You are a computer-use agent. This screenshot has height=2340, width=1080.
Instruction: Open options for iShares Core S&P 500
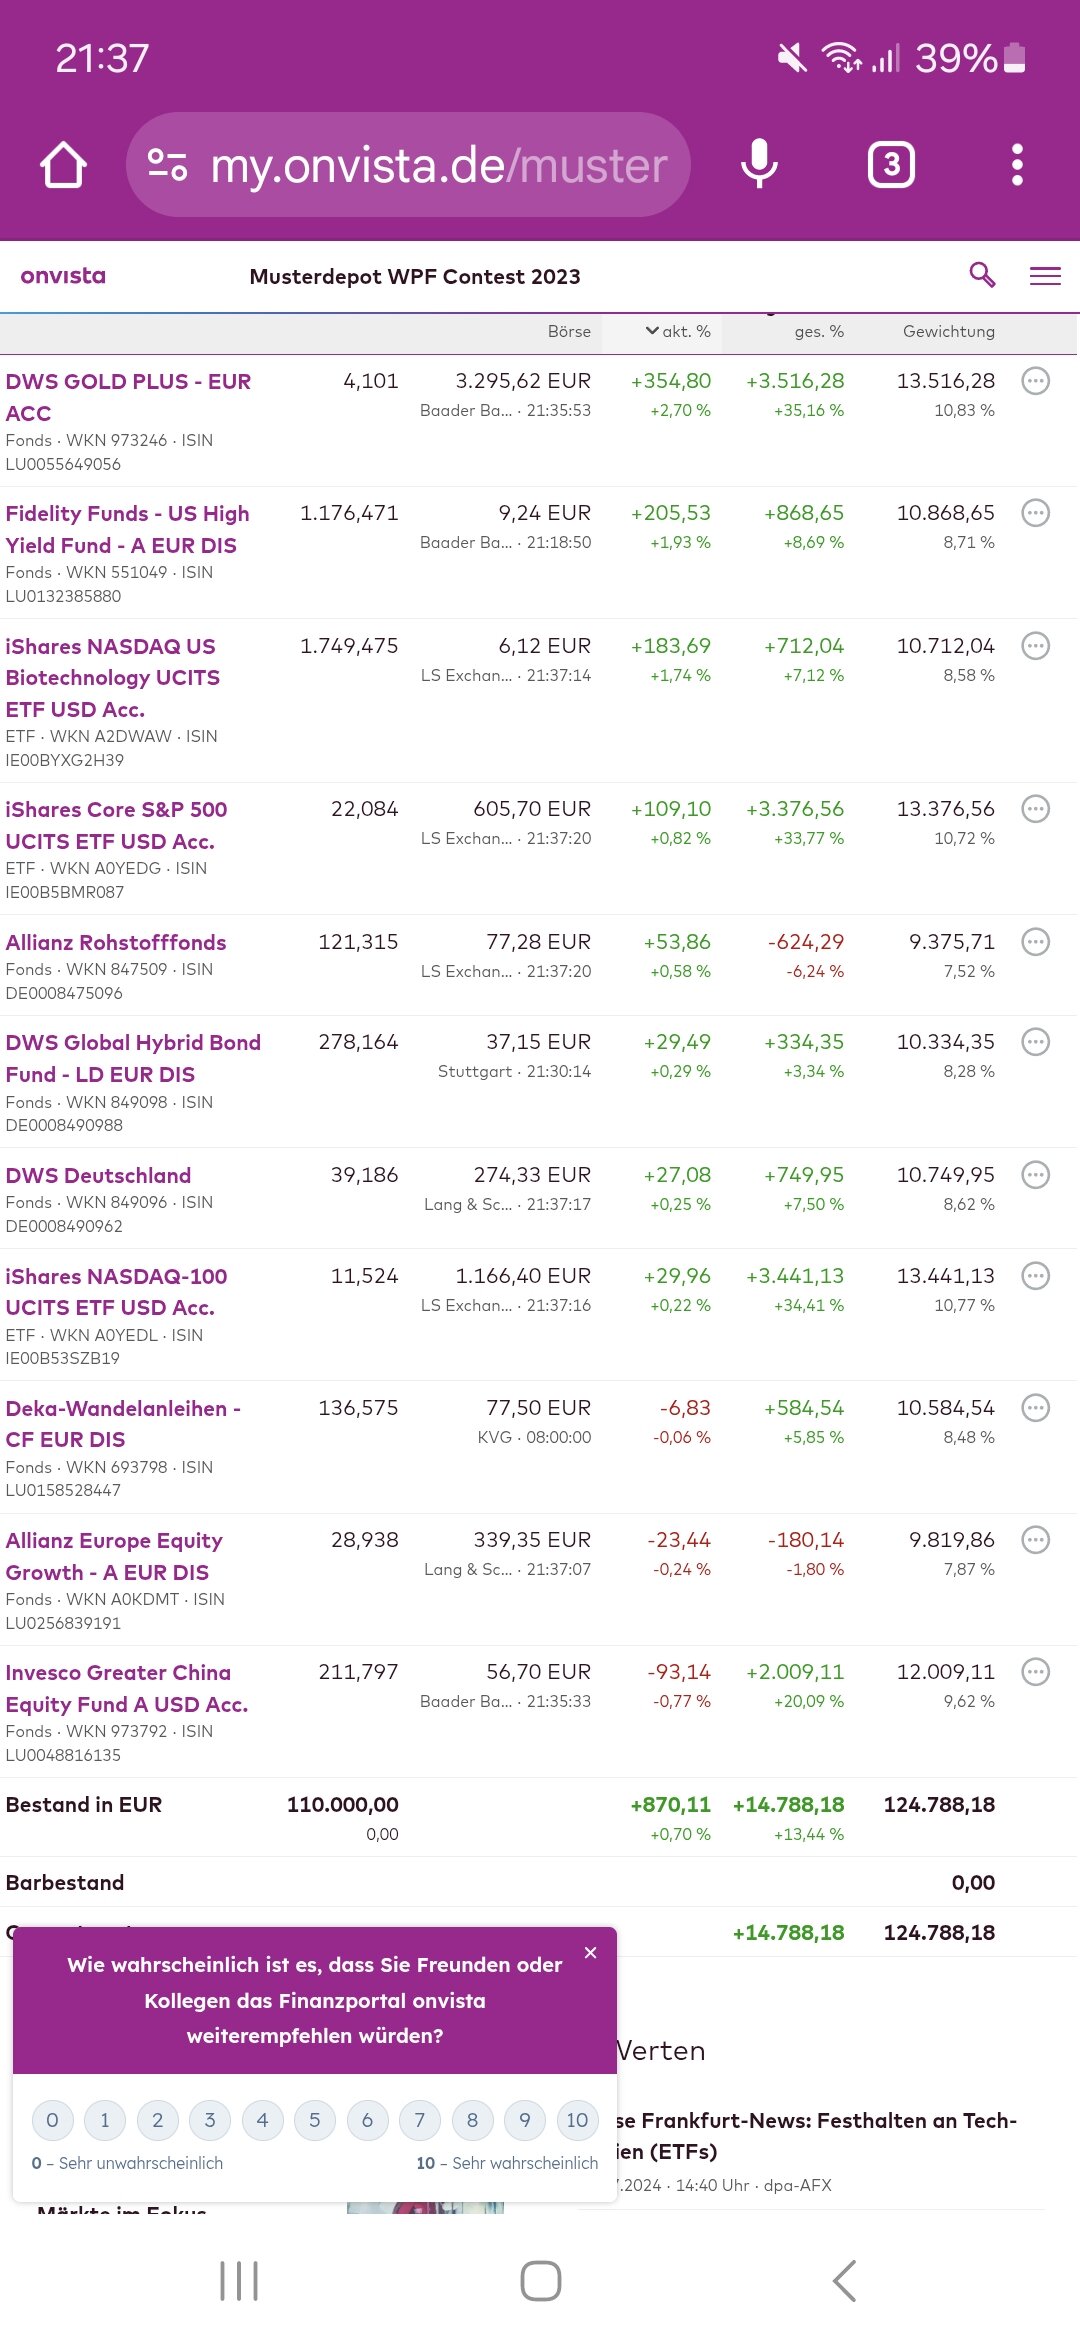[1035, 809]
